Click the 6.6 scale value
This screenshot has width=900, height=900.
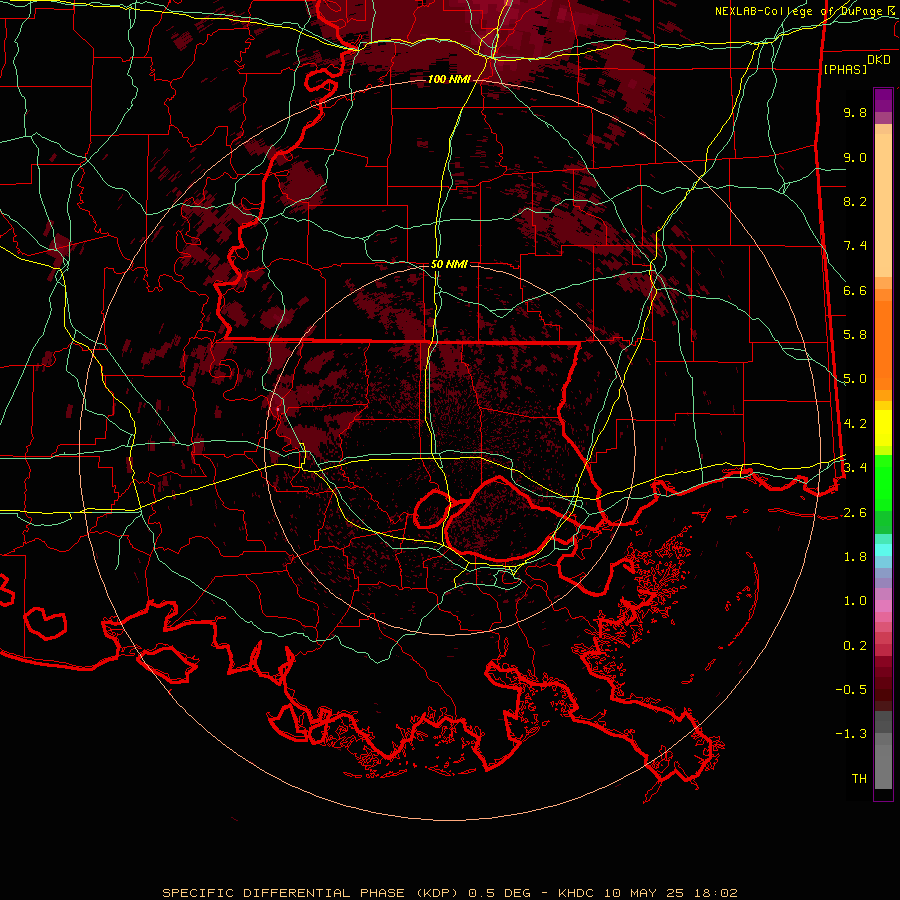[x=855, y=290]
